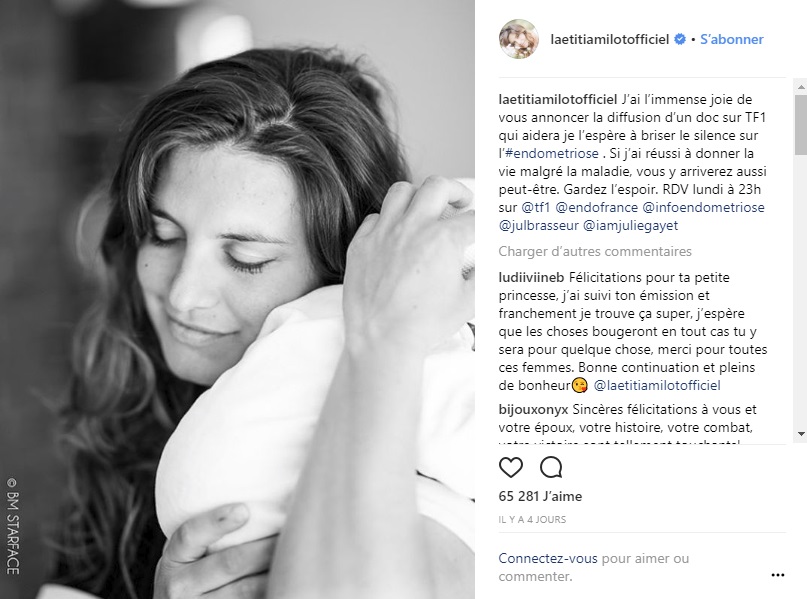Click the S'abonner follow button
Image resolution: width=807 pixels, height=599 pixels.
click(731, 39)
